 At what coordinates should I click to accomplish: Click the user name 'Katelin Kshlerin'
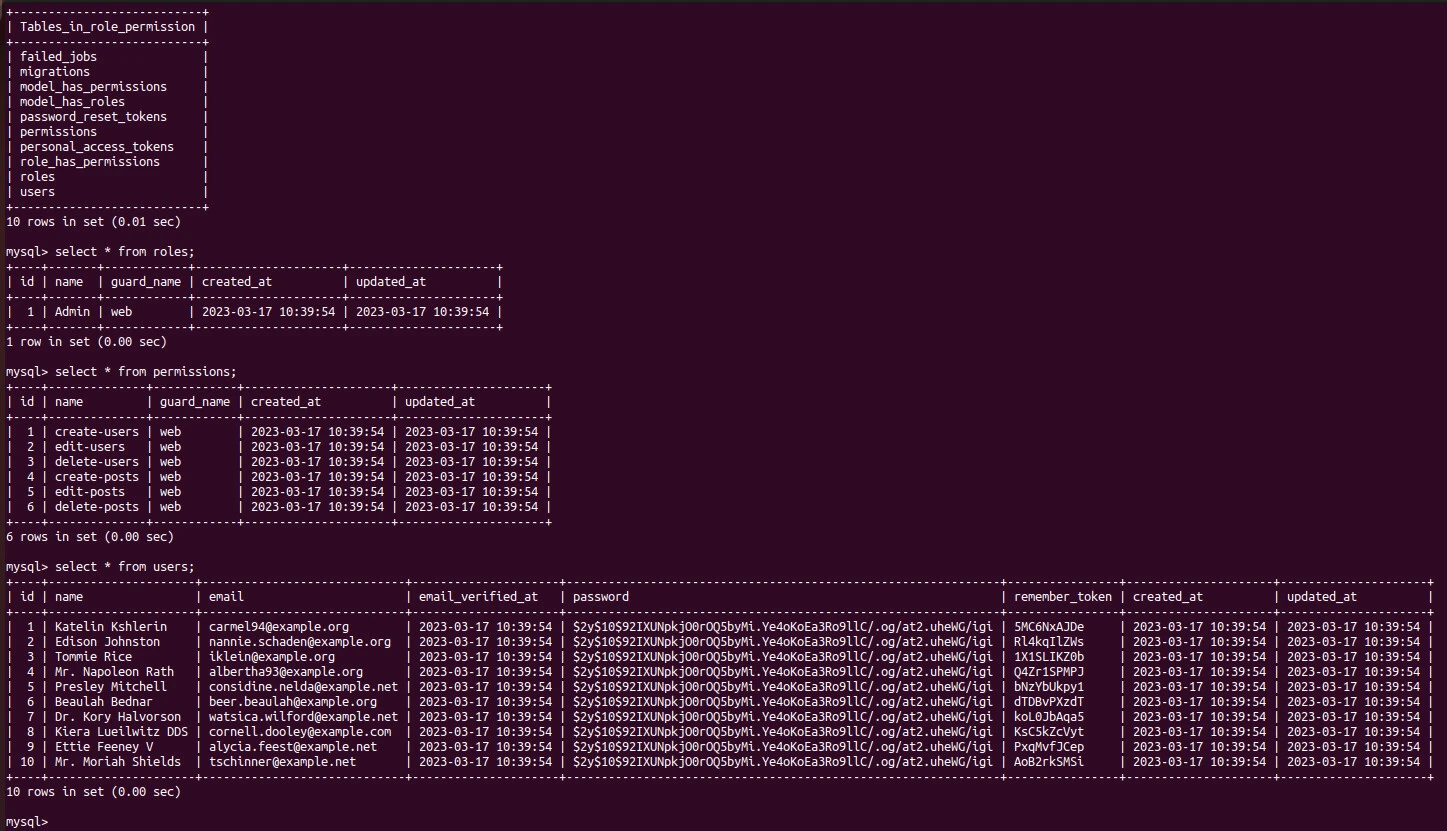110,627
